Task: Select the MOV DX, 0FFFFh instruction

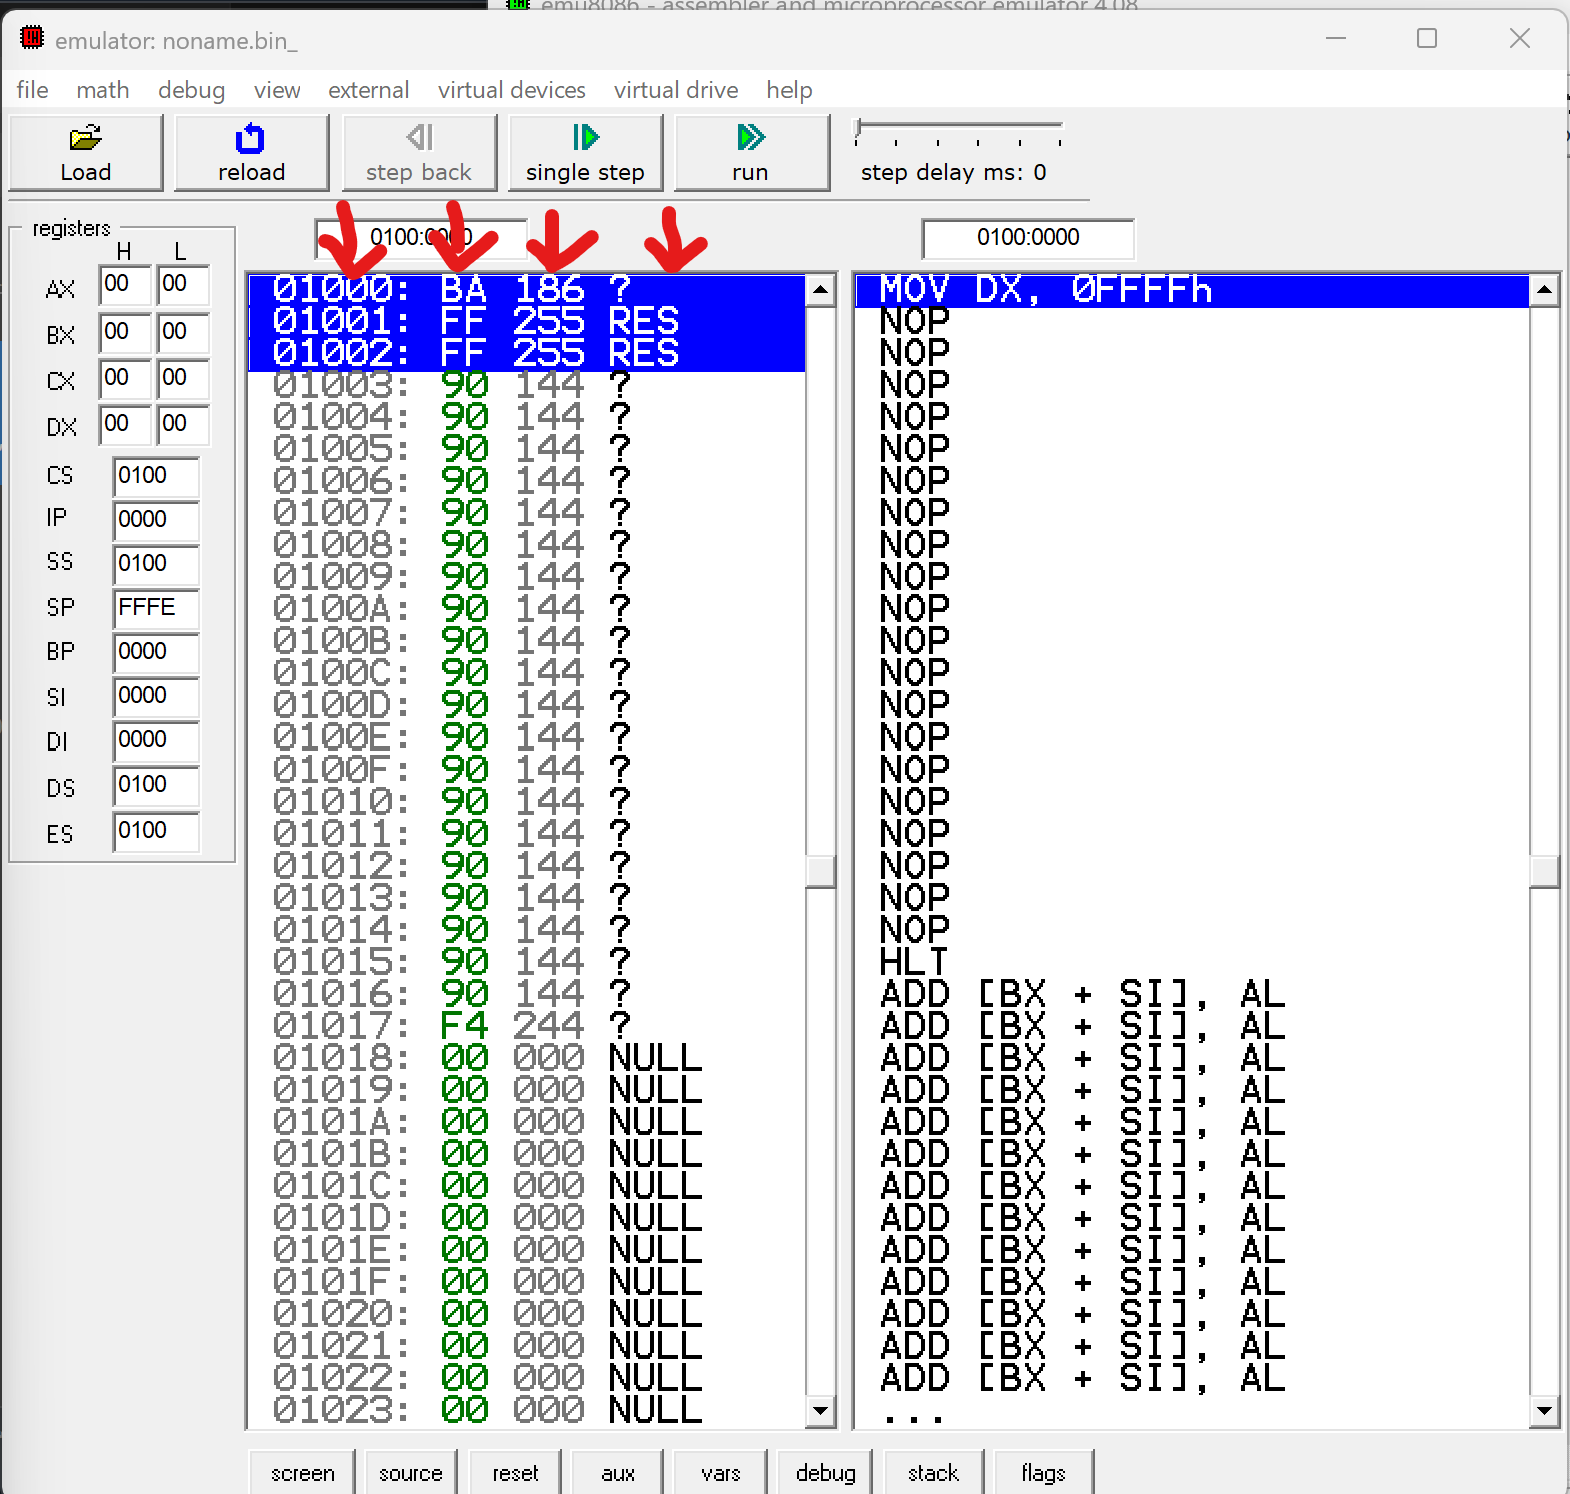Action: (1192, 290)
